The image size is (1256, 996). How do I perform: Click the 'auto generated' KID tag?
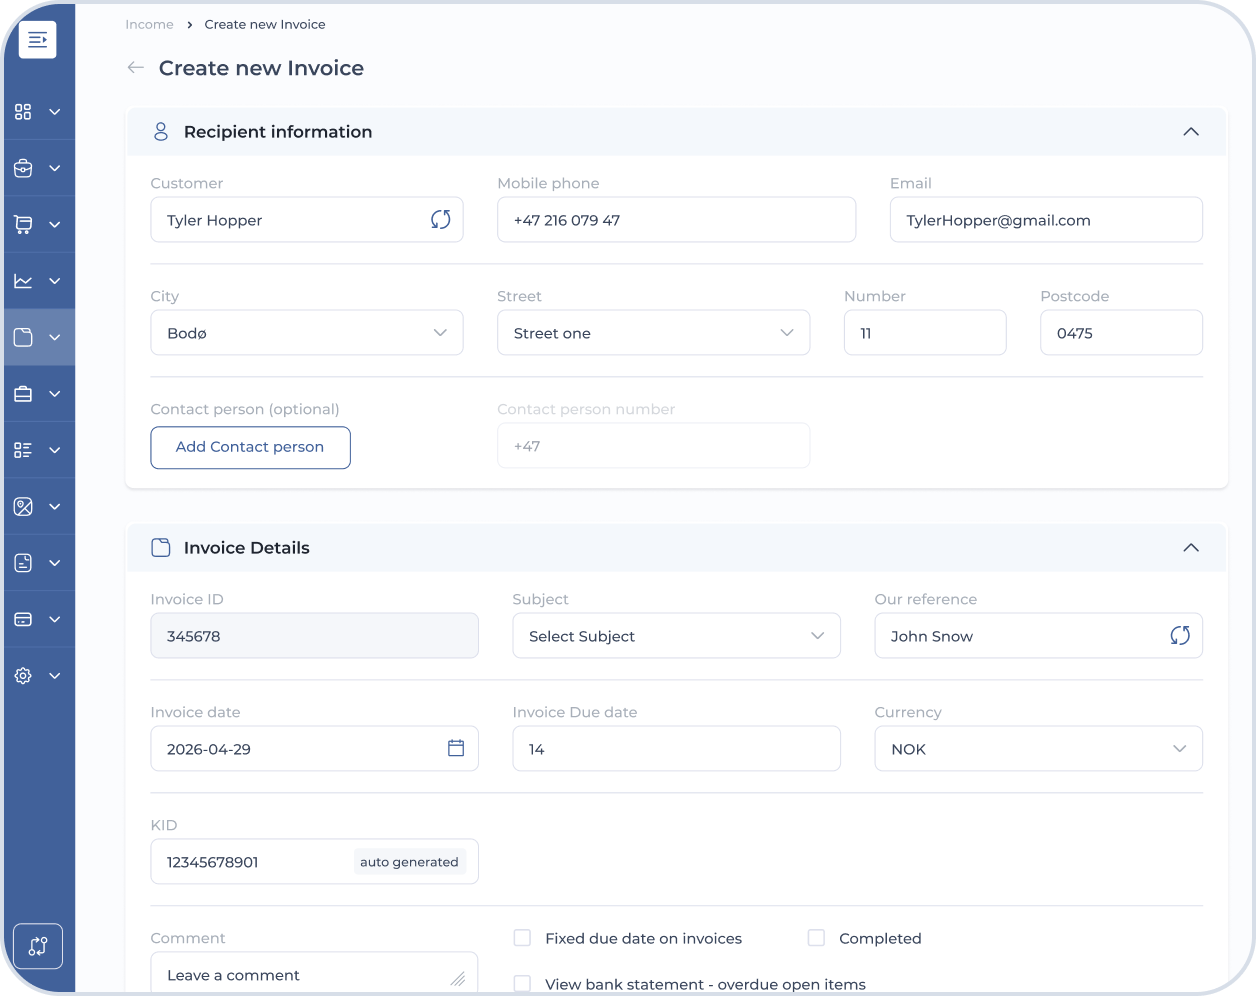[x=409, y=862]
